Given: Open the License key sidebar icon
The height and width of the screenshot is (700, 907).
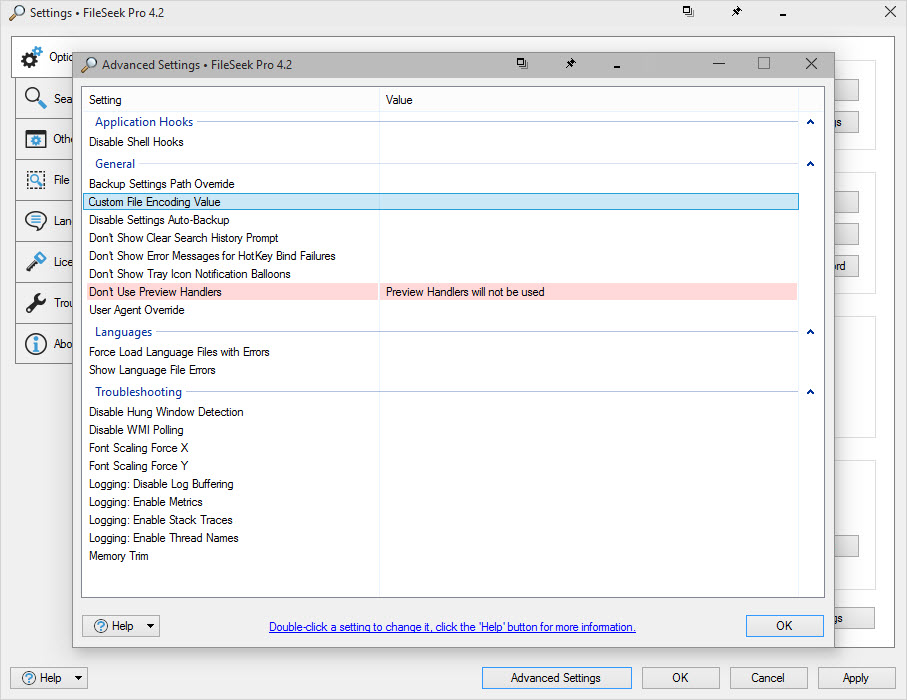Looking at the screenshot, I should pos(36,262).
